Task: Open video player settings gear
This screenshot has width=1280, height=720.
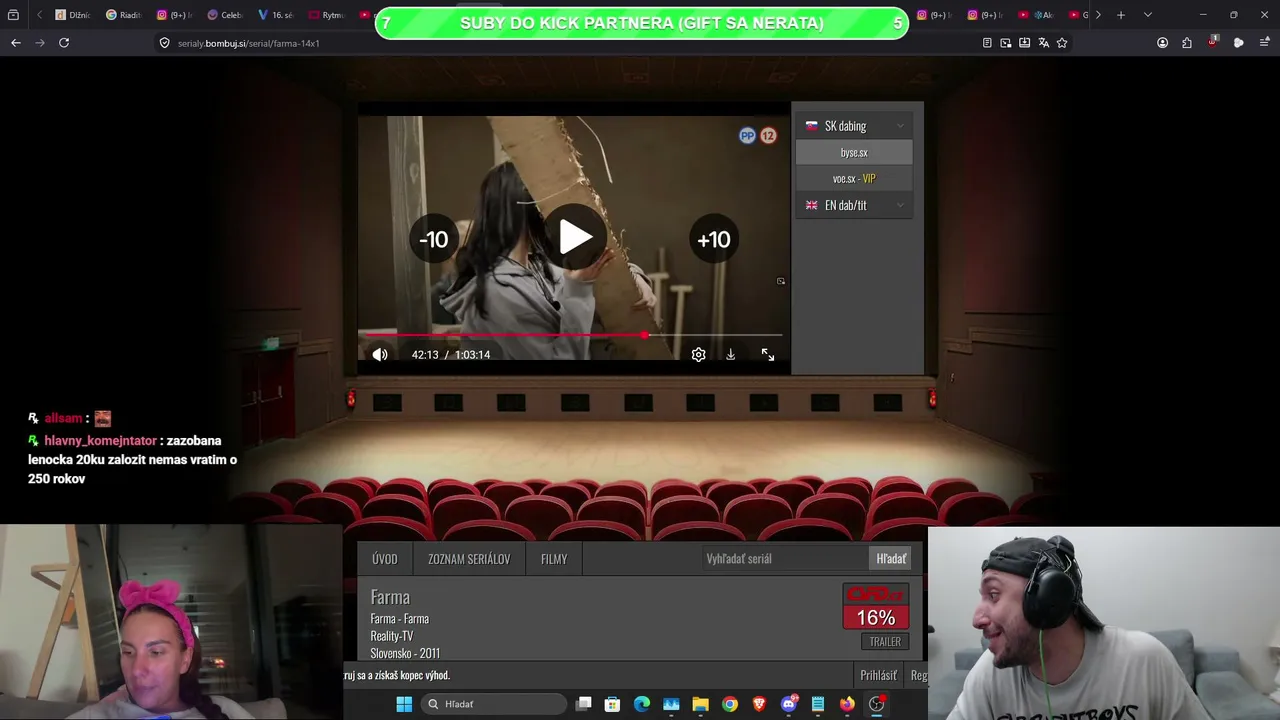Action: pos(698,354)
